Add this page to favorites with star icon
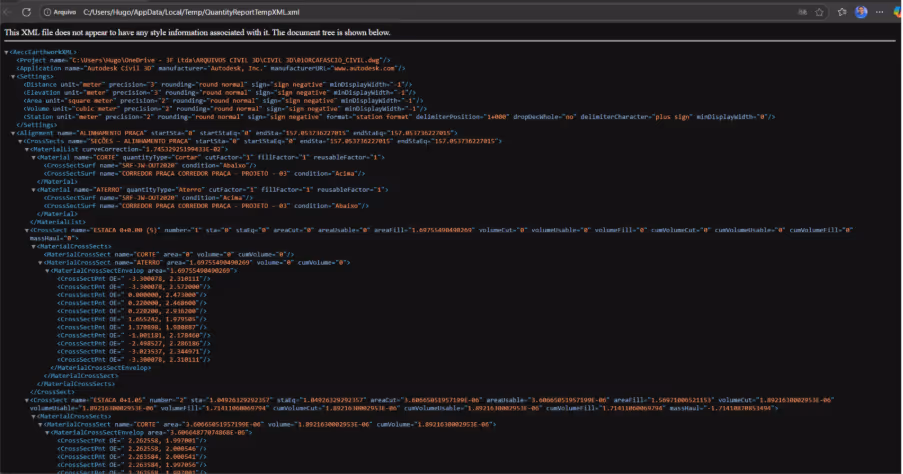 click(x=819, y=12)
